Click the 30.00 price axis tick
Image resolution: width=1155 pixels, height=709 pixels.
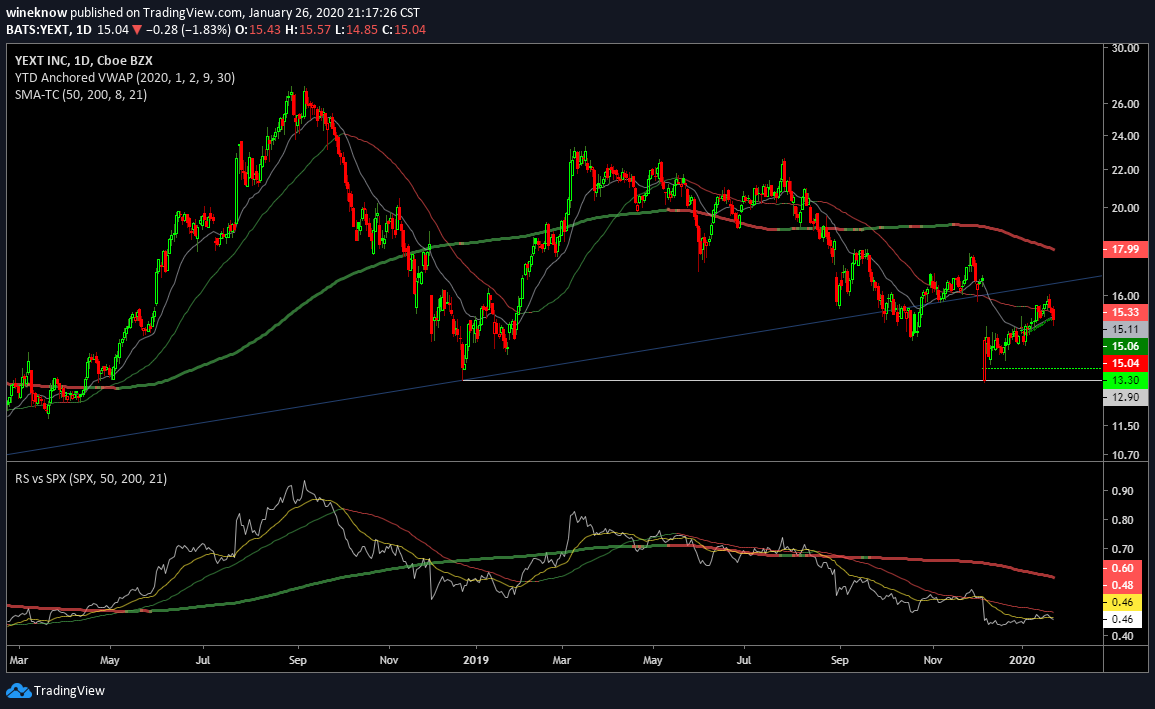(x=1126, y=48)
